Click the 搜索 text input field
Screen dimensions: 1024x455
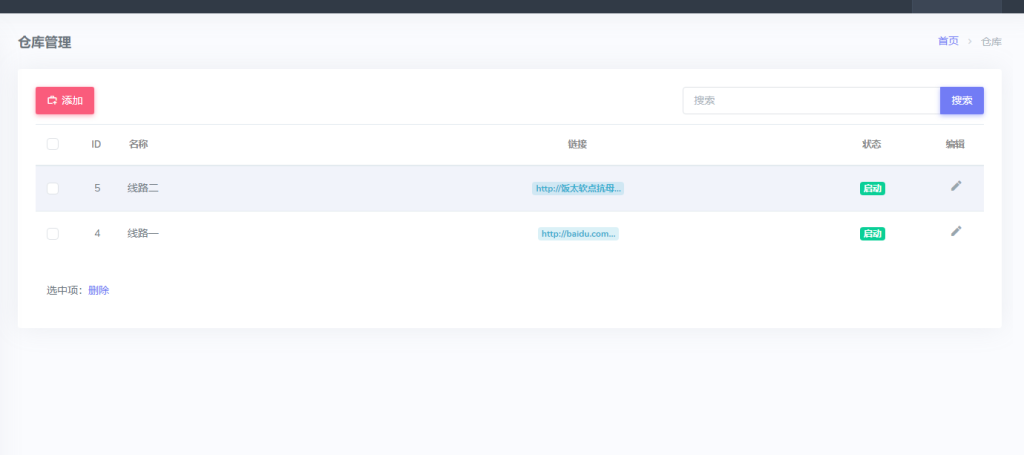[x=810, y=101]
